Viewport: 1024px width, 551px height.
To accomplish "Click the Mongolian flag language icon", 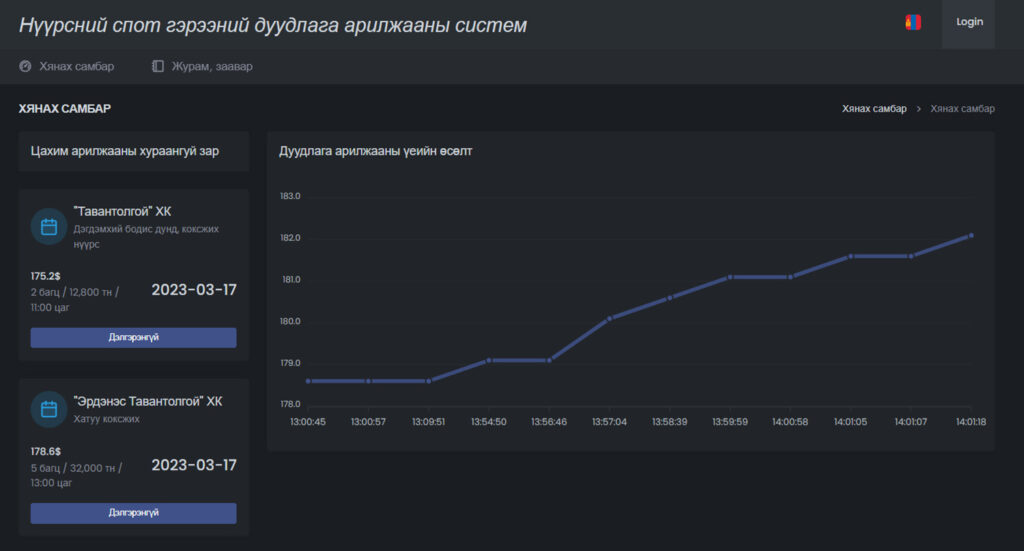I will point(913,22).
